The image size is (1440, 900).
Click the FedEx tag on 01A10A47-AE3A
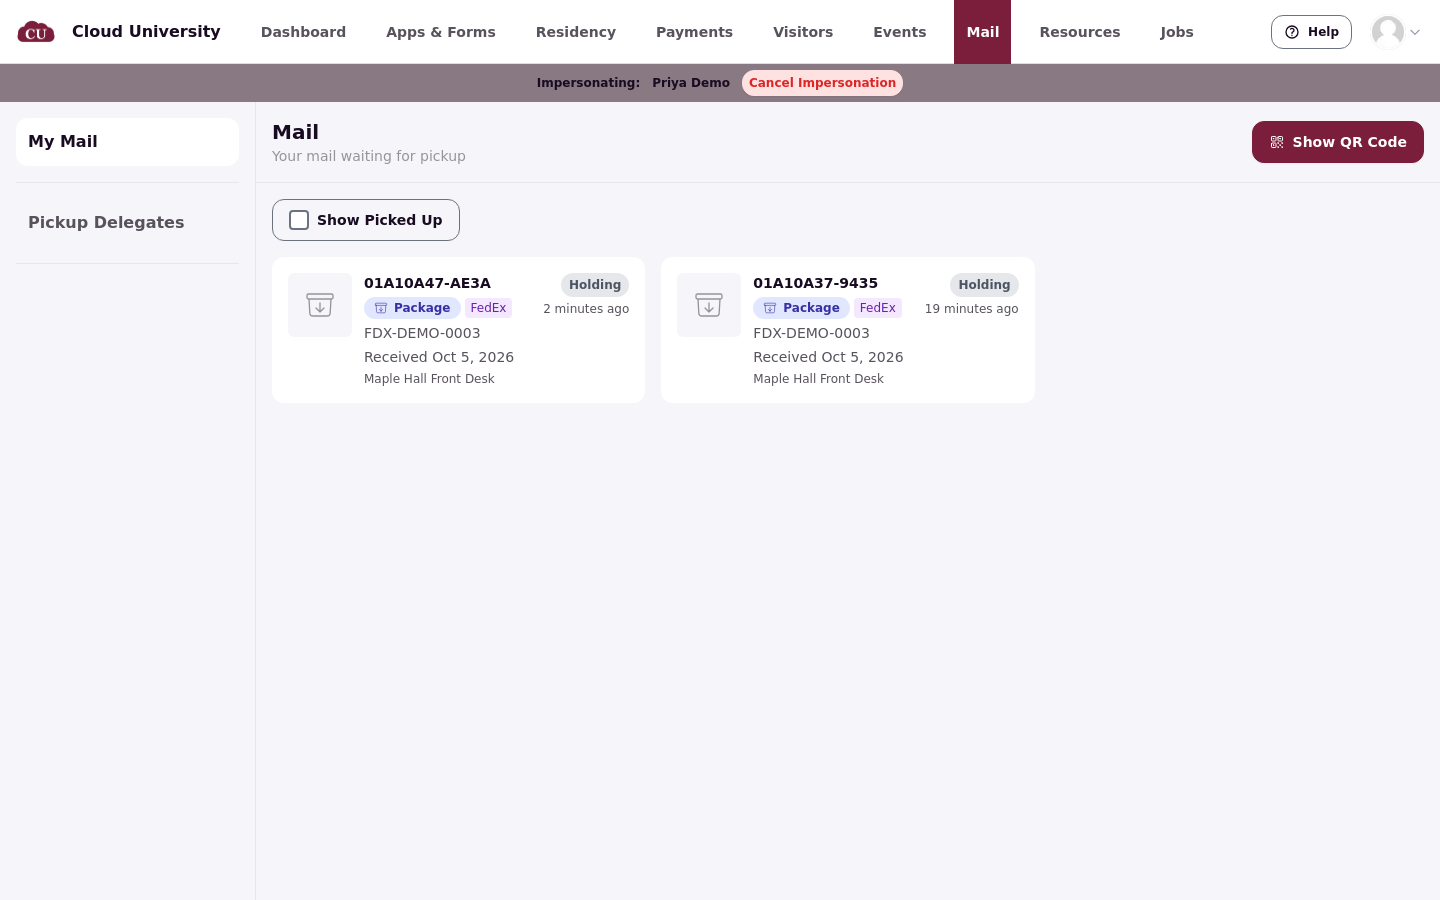pyautogui.click(x=488, y=308)
